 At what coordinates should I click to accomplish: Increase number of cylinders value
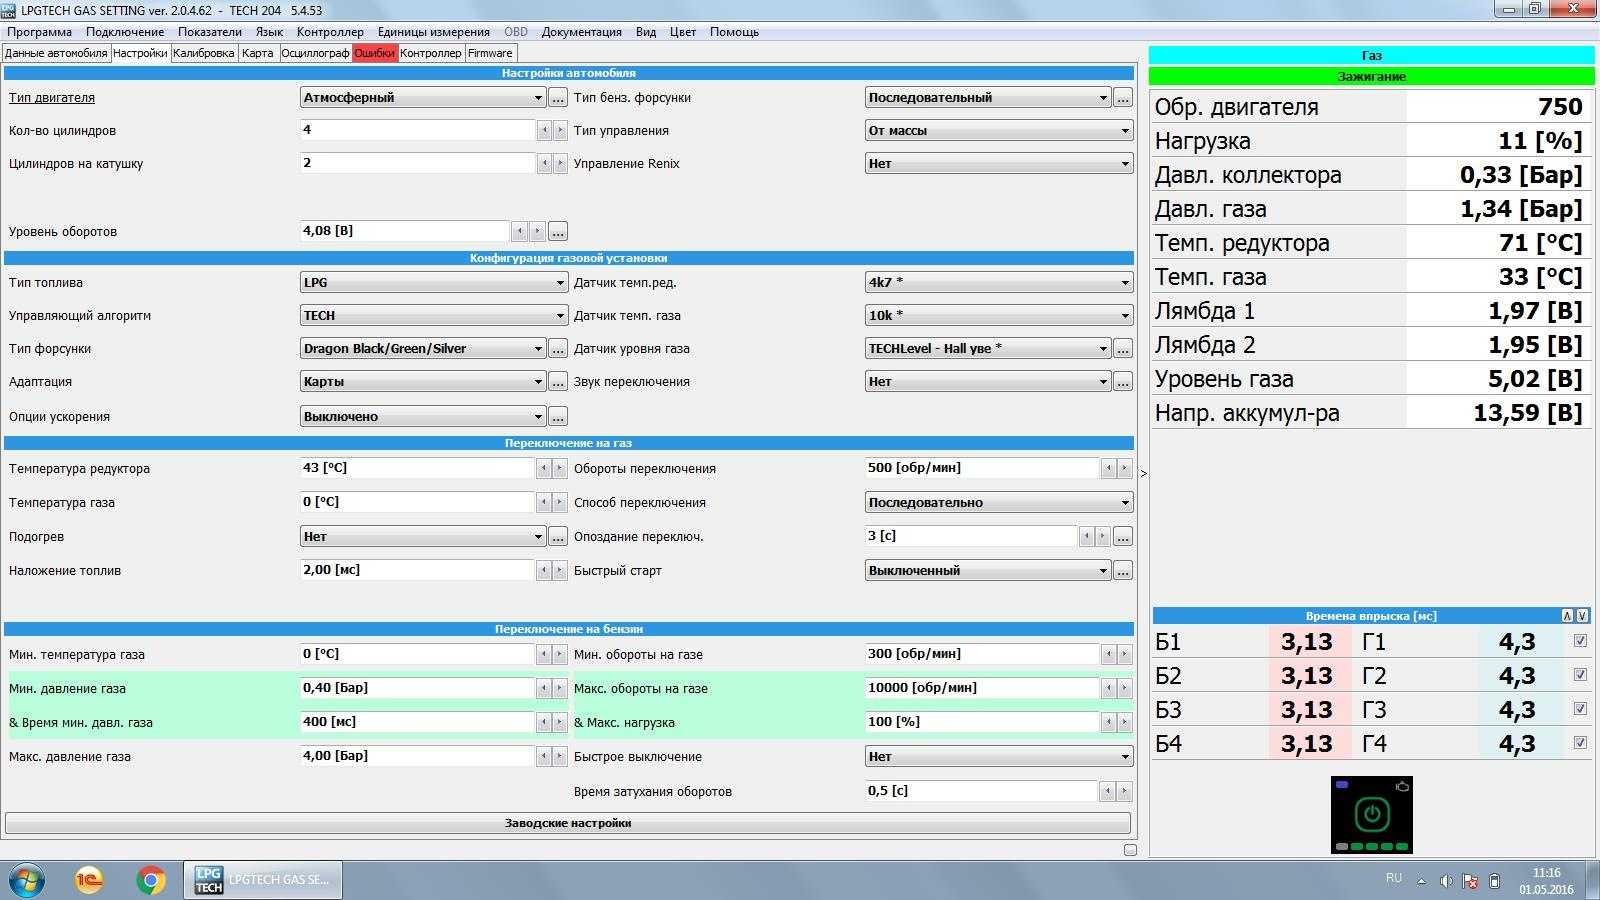click(560, 130)
